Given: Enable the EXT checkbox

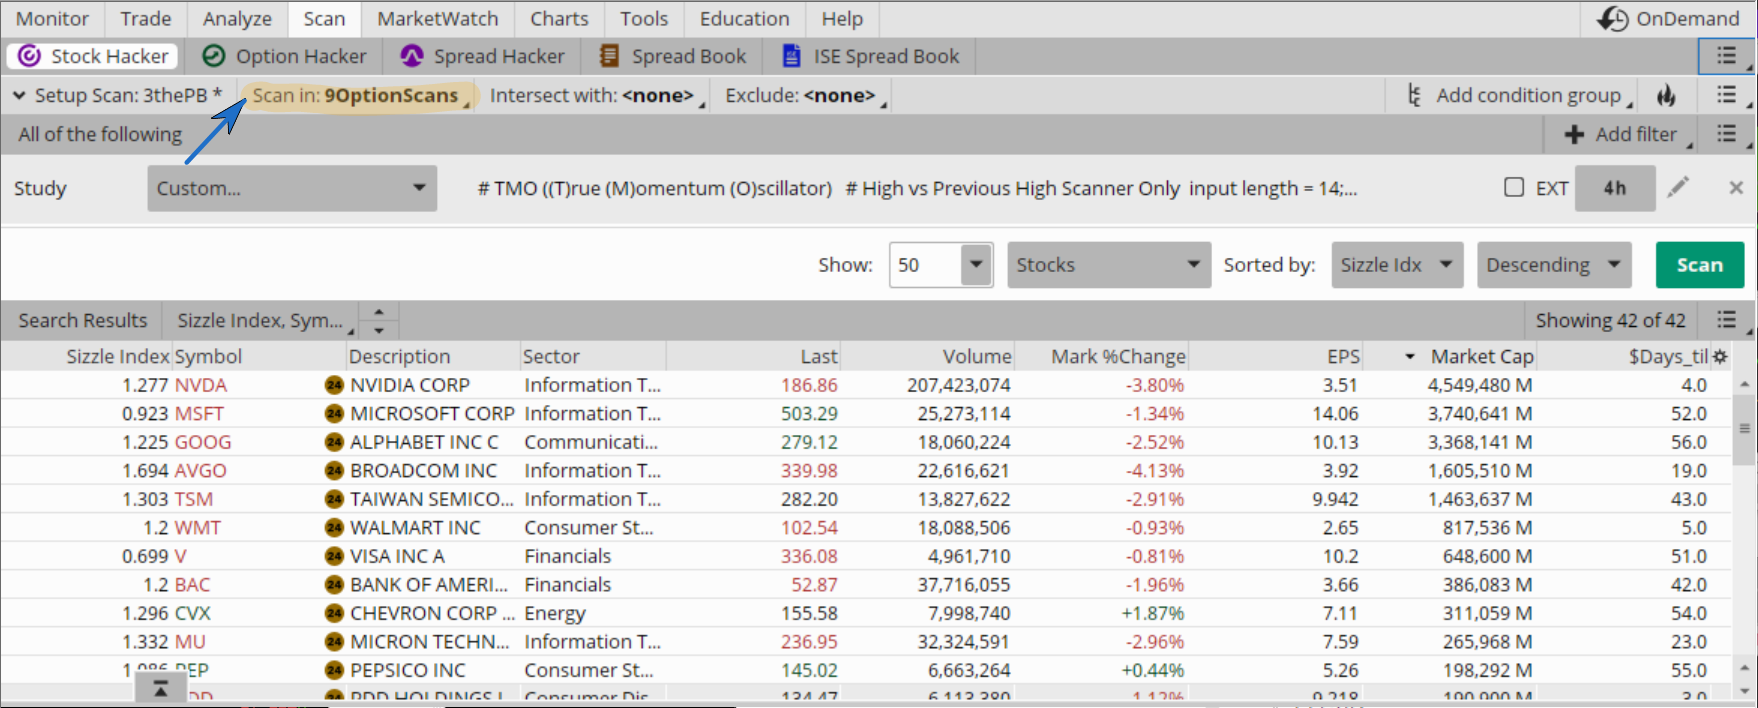Looking at the screenshot, I should pos(1514,187).
